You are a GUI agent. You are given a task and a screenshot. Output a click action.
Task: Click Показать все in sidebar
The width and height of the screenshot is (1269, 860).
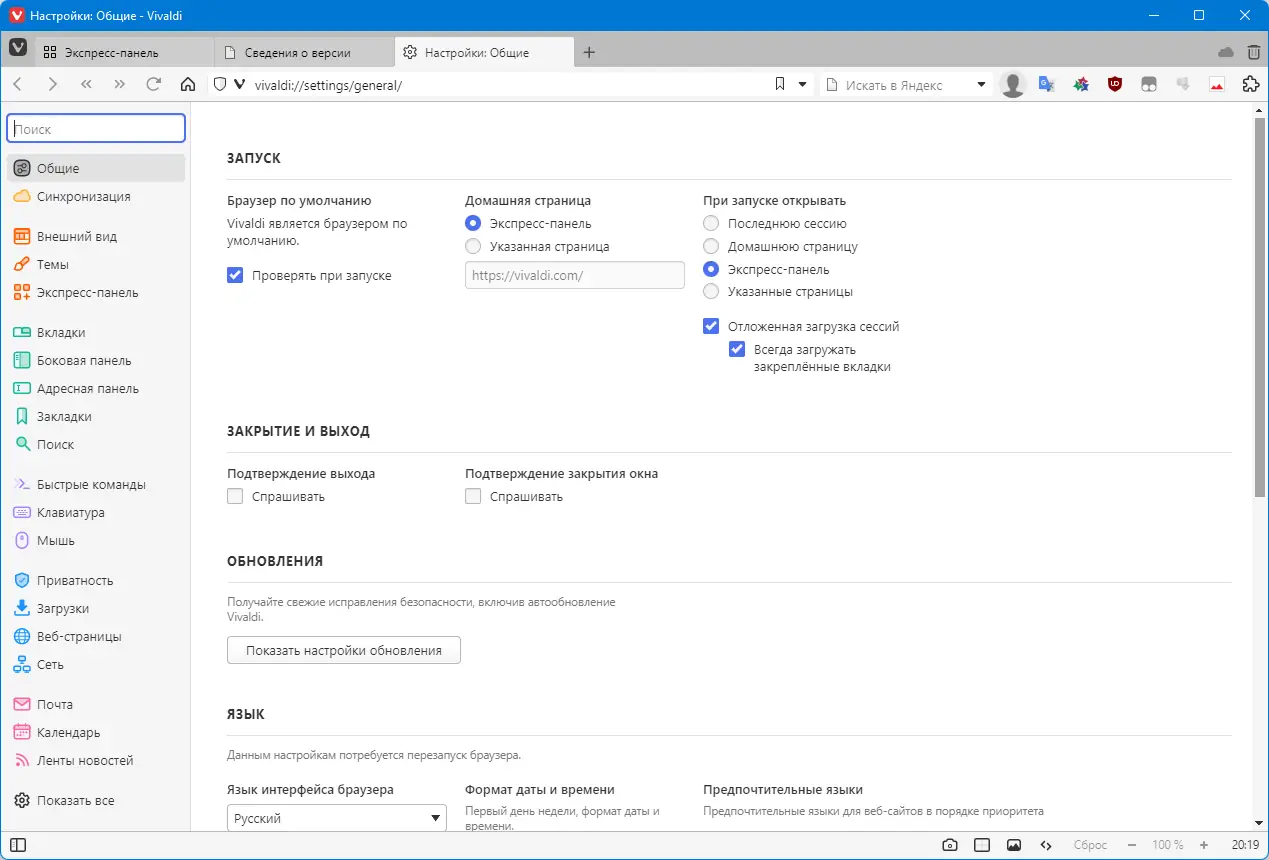pos(96,801)
